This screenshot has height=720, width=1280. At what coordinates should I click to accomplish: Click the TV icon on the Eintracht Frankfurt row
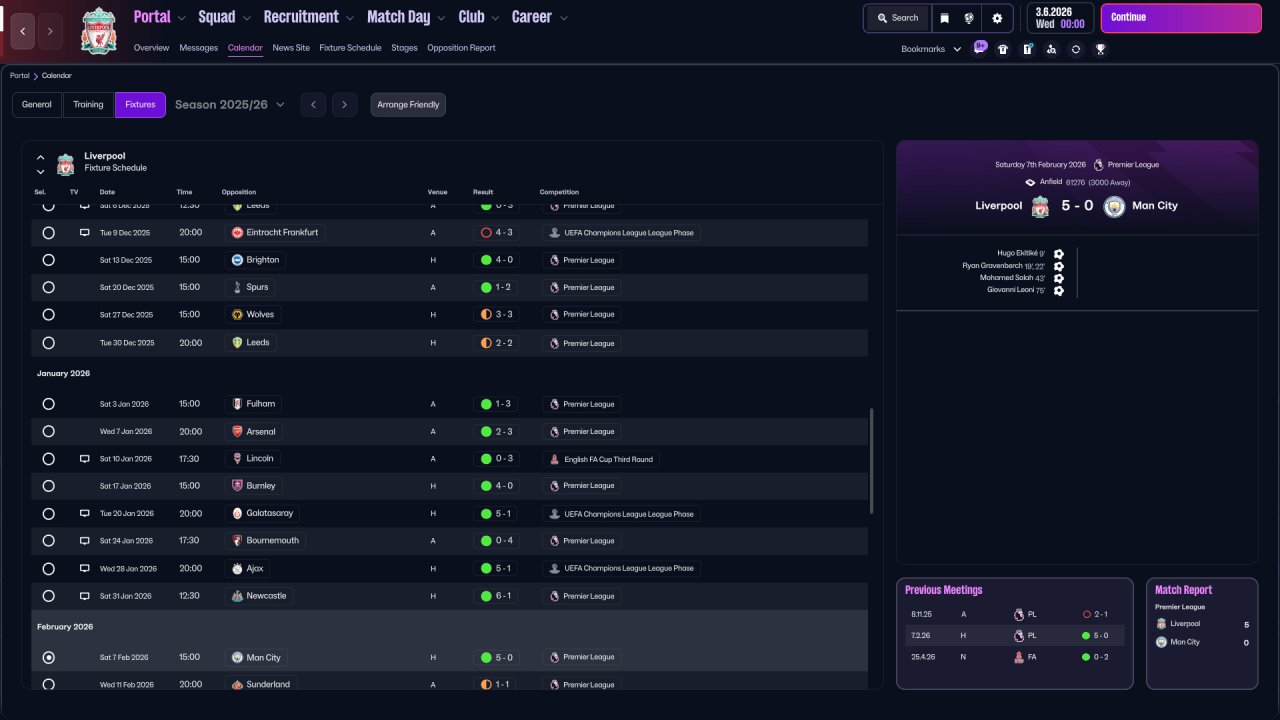pyautogui.click(x=85, y=232)
